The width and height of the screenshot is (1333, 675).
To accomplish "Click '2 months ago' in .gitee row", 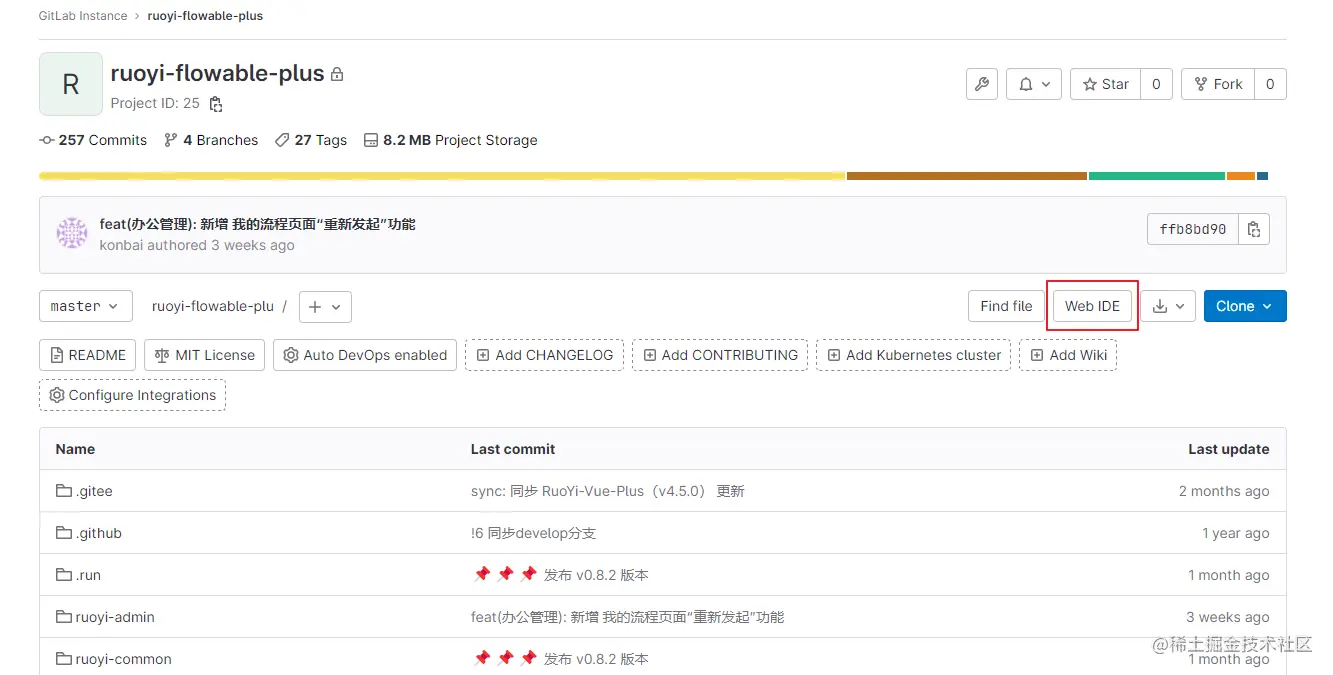I will tap(1224, 491).
